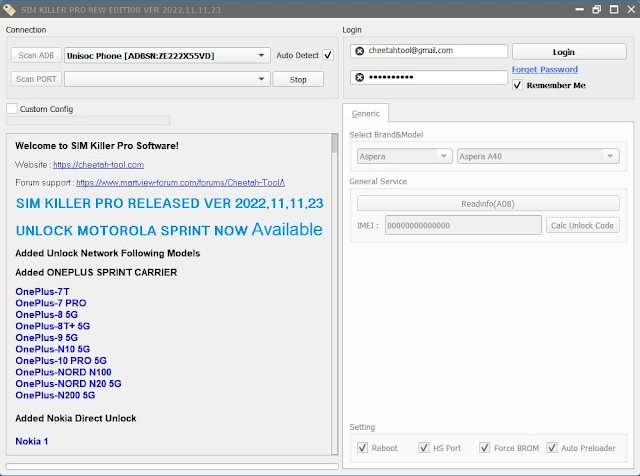
Task: Click the Custom Config progress bar
Action: click(x=88, y=120)
